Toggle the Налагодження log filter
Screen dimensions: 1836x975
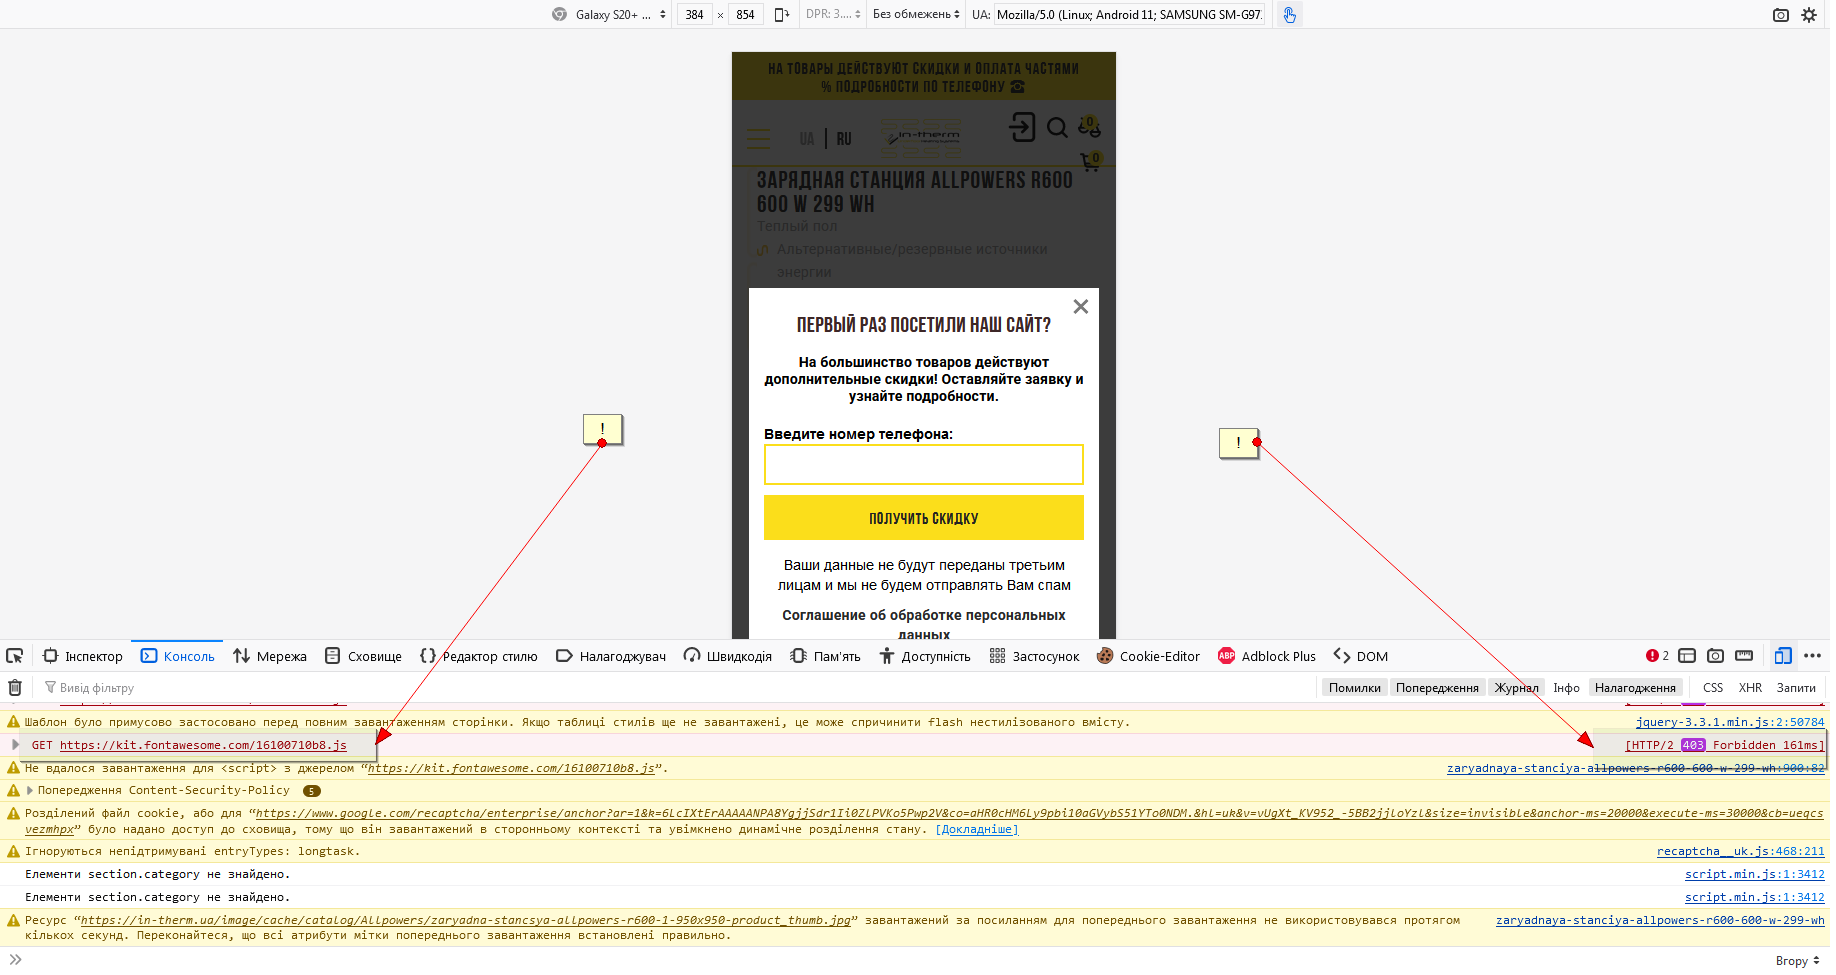coord(1635,687)
